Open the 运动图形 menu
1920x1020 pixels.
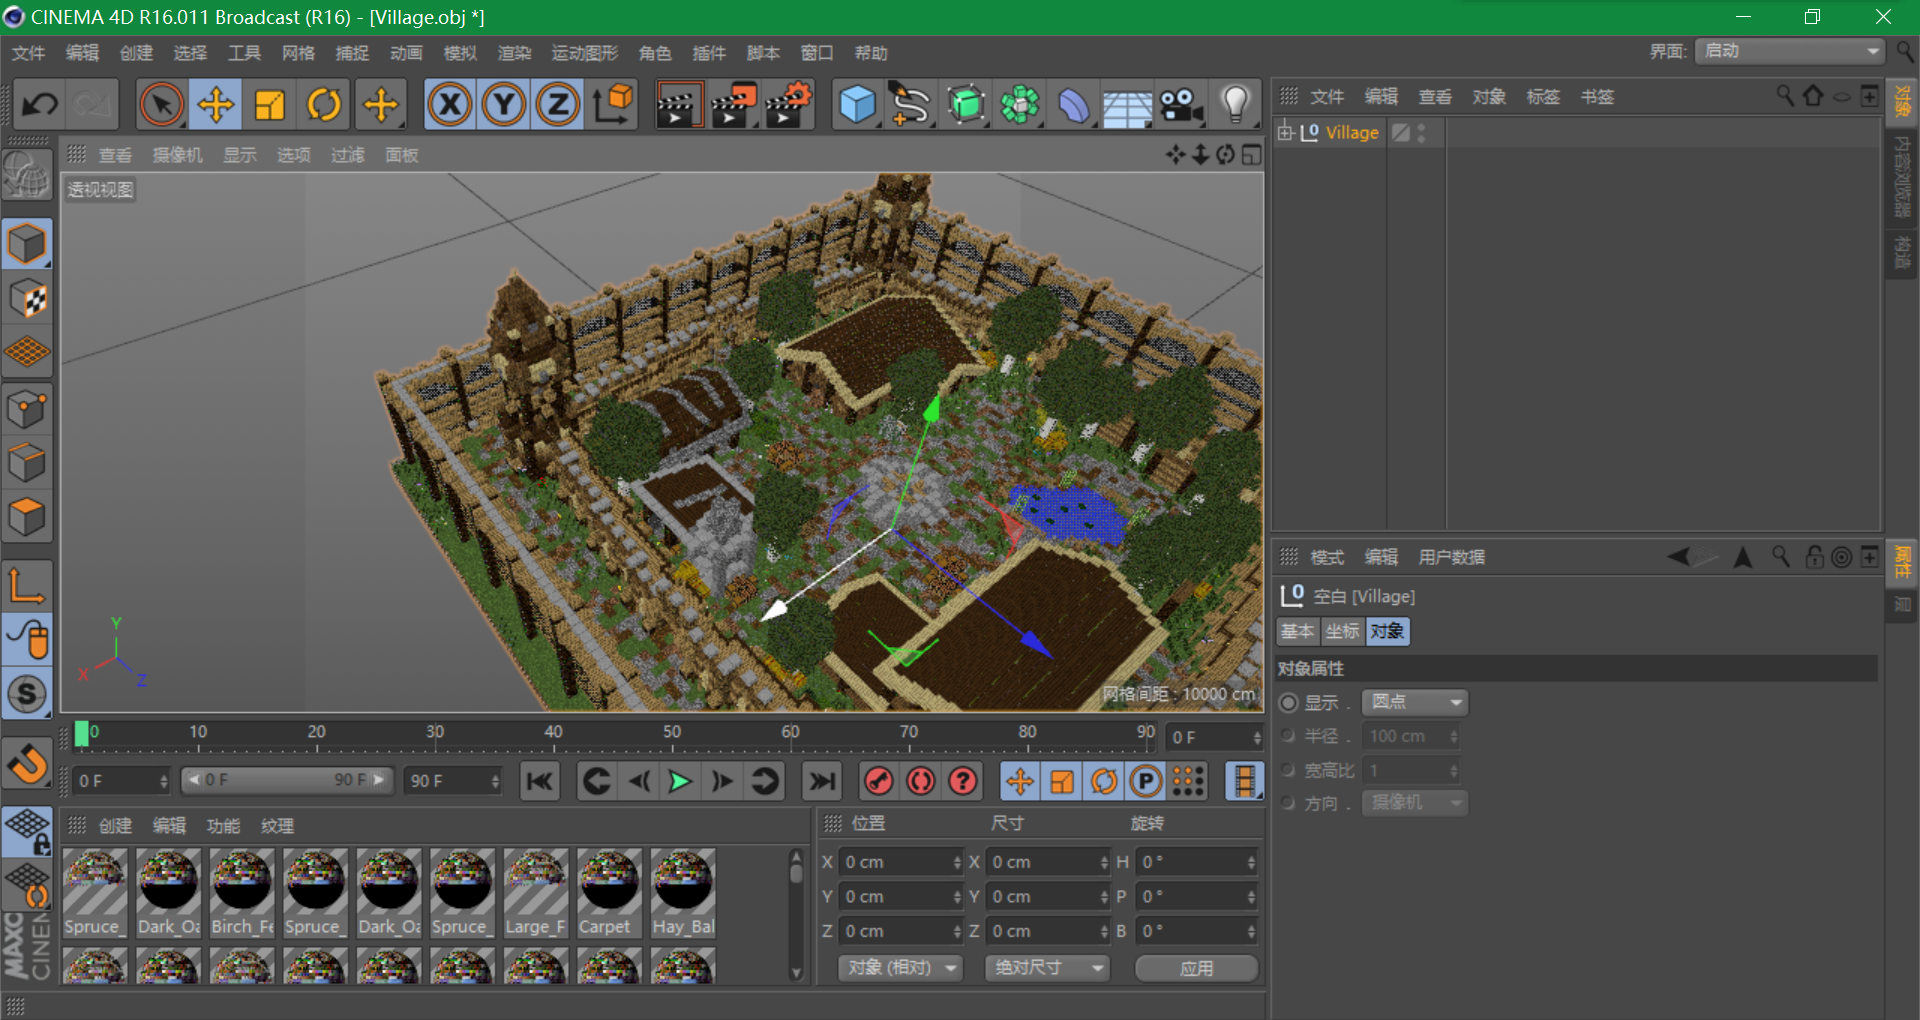tap(585, 53)
